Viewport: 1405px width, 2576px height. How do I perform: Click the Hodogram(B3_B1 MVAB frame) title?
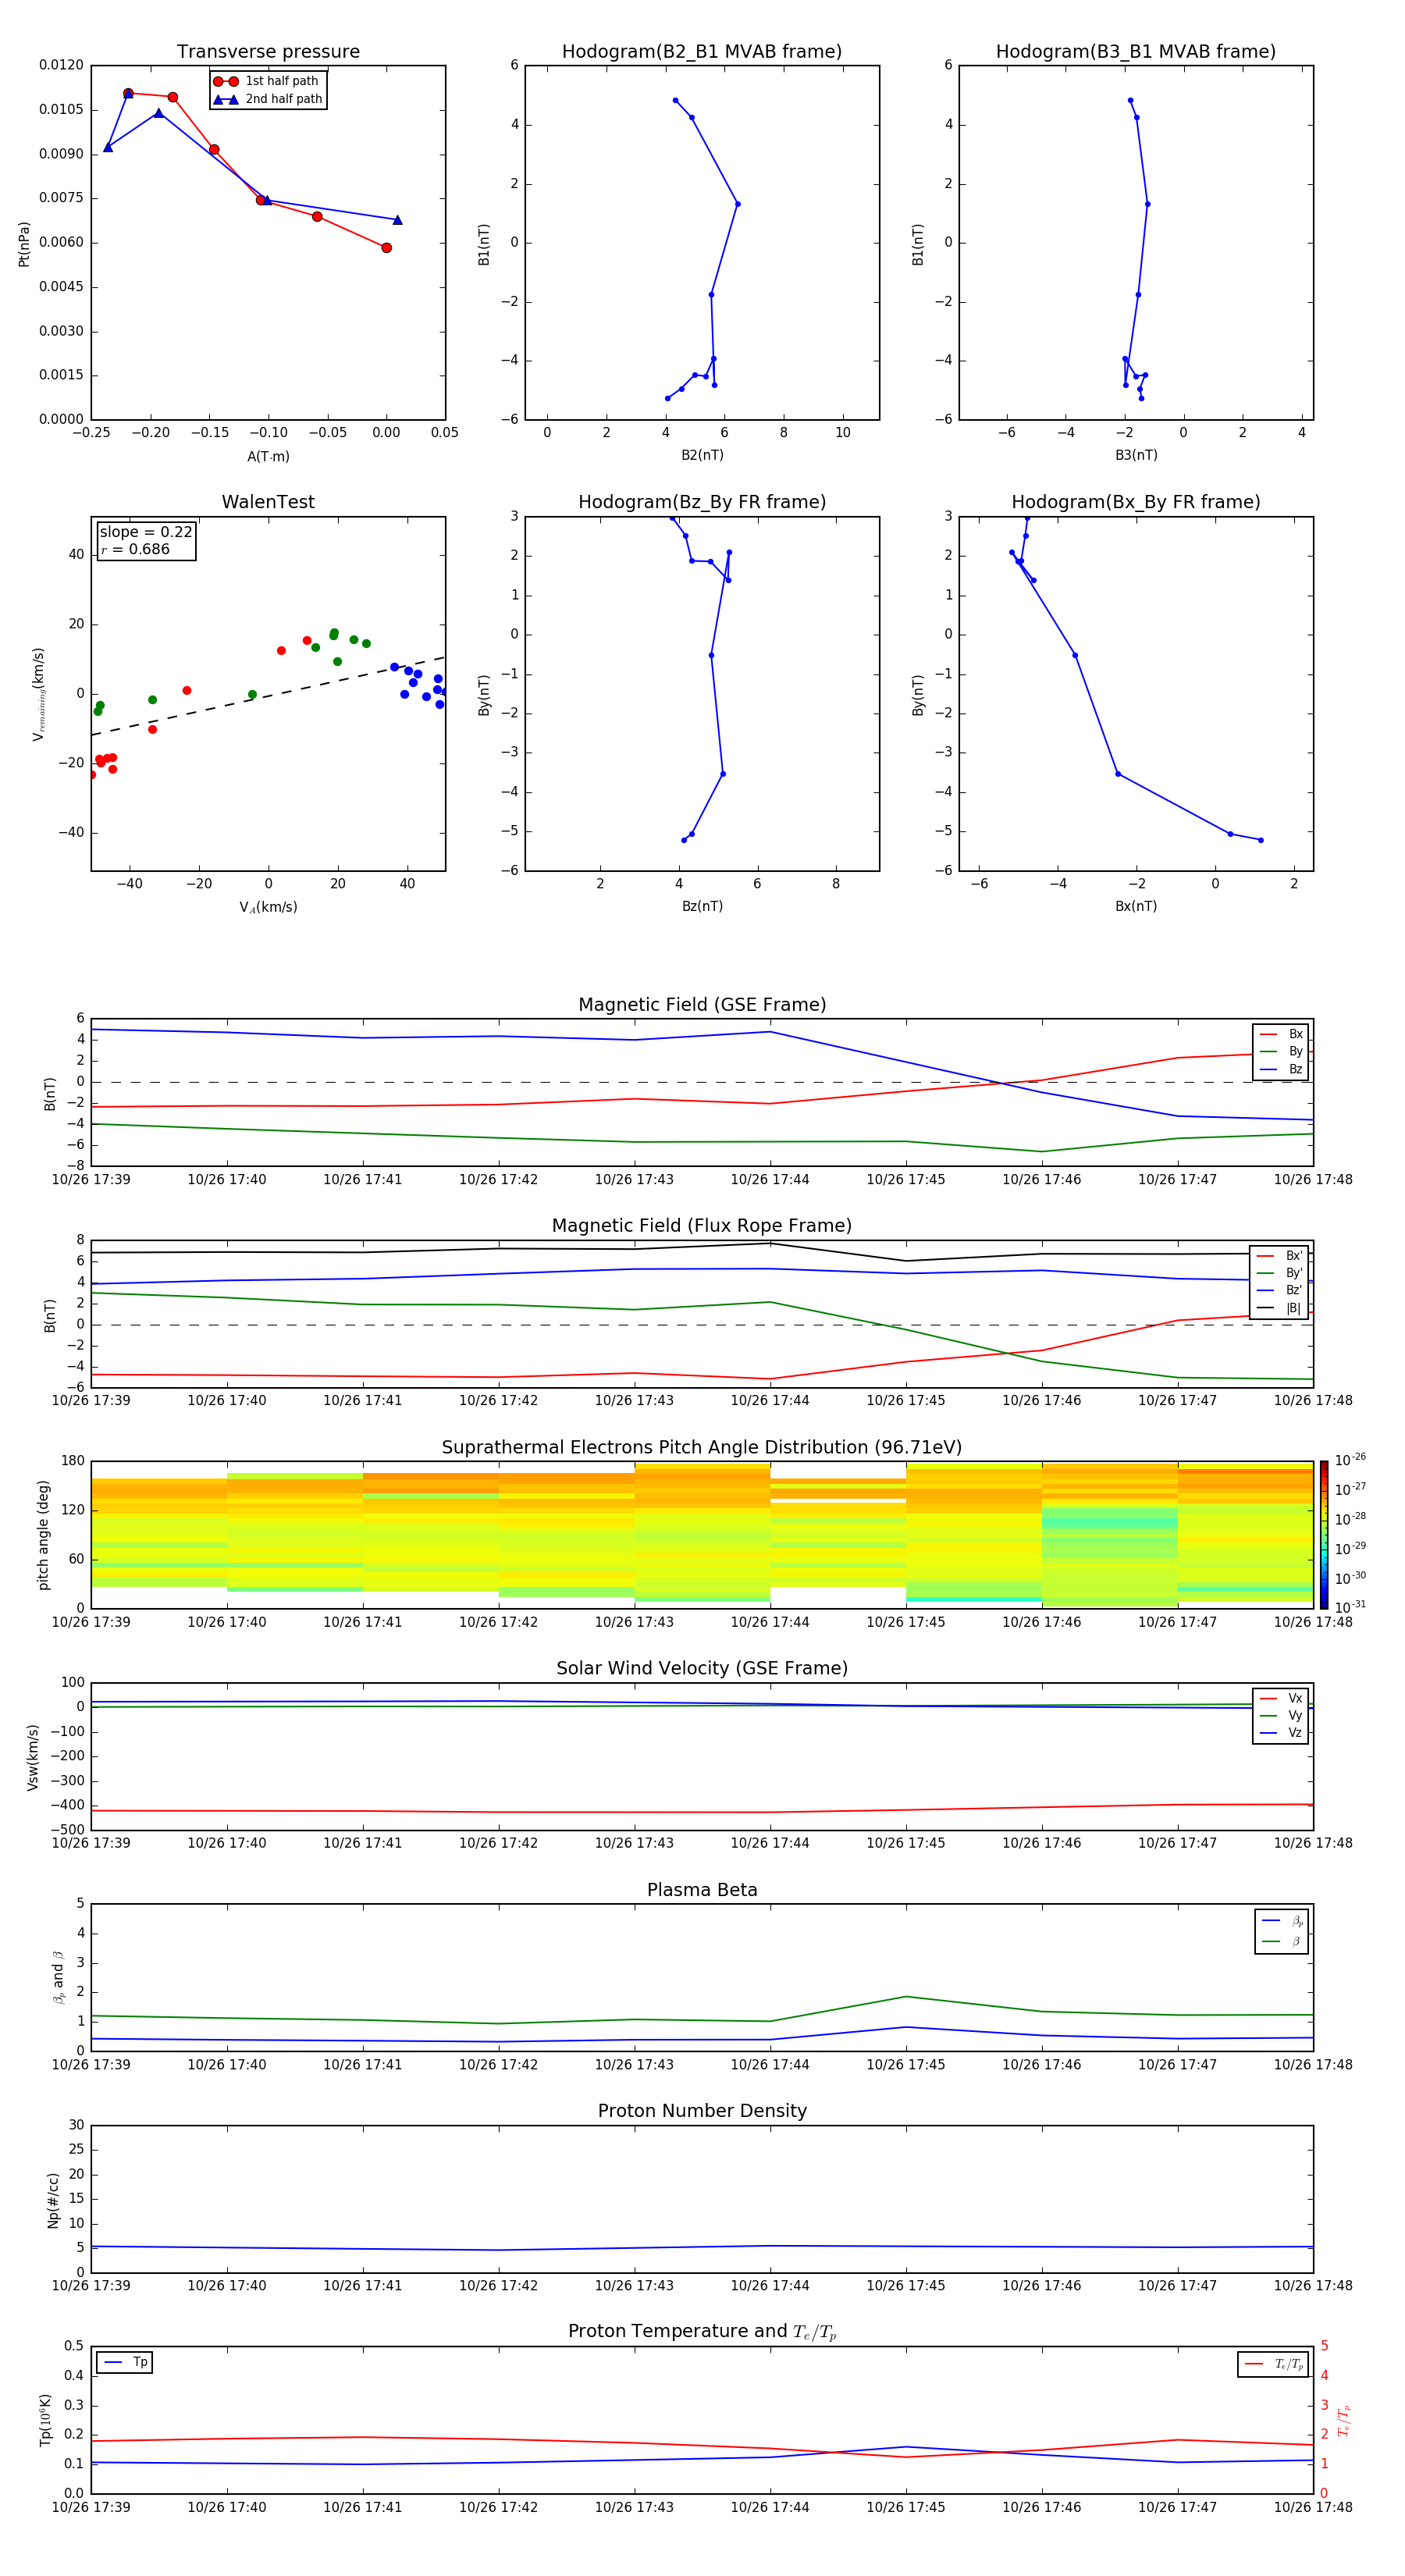(x=1136, y=52)
